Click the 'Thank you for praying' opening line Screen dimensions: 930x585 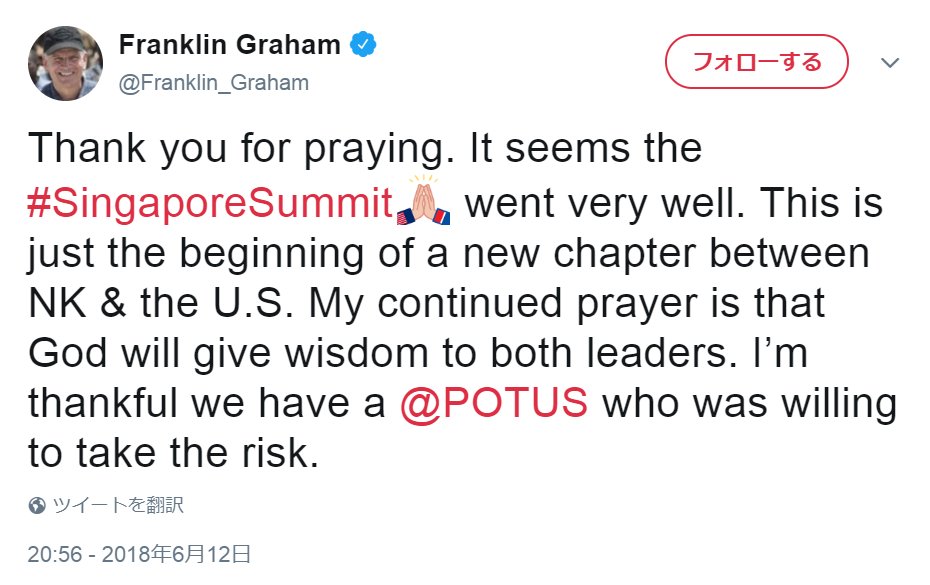241,148
